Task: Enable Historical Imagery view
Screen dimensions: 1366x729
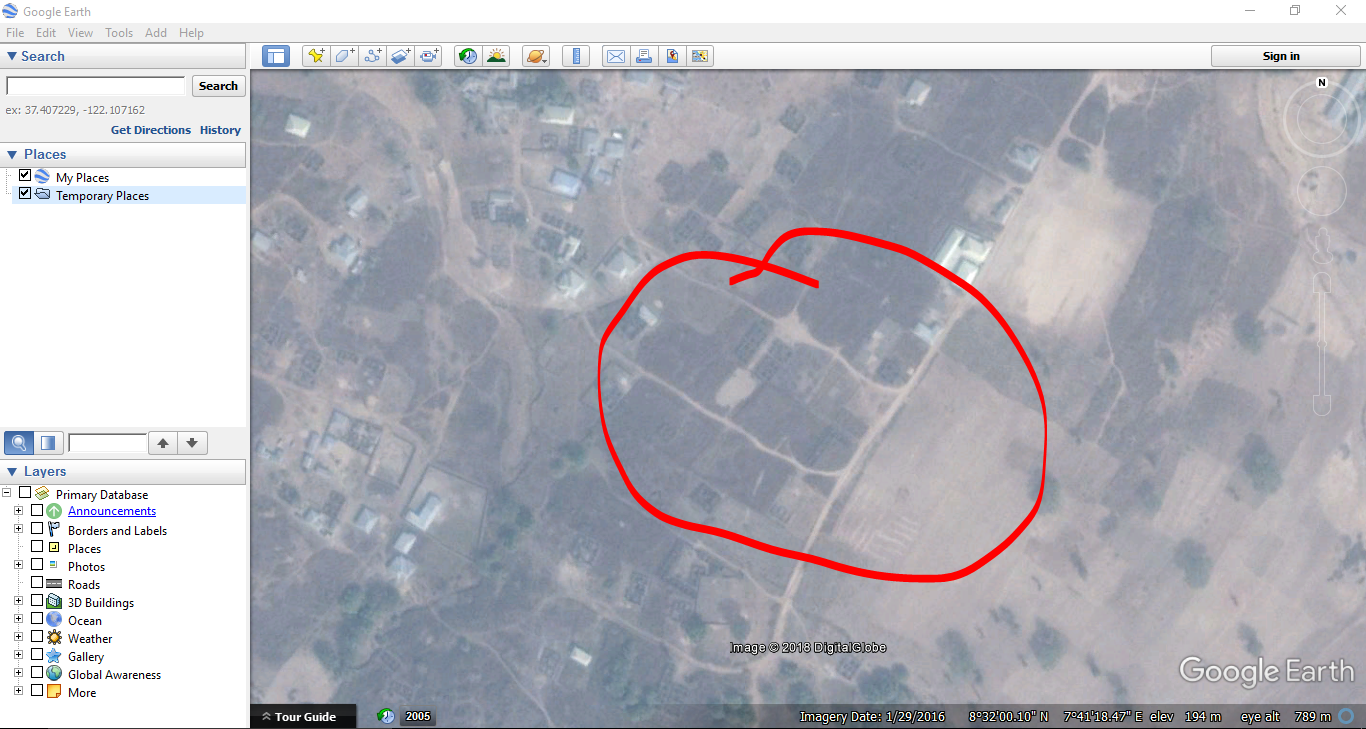Action: click(x=467, y=56)
